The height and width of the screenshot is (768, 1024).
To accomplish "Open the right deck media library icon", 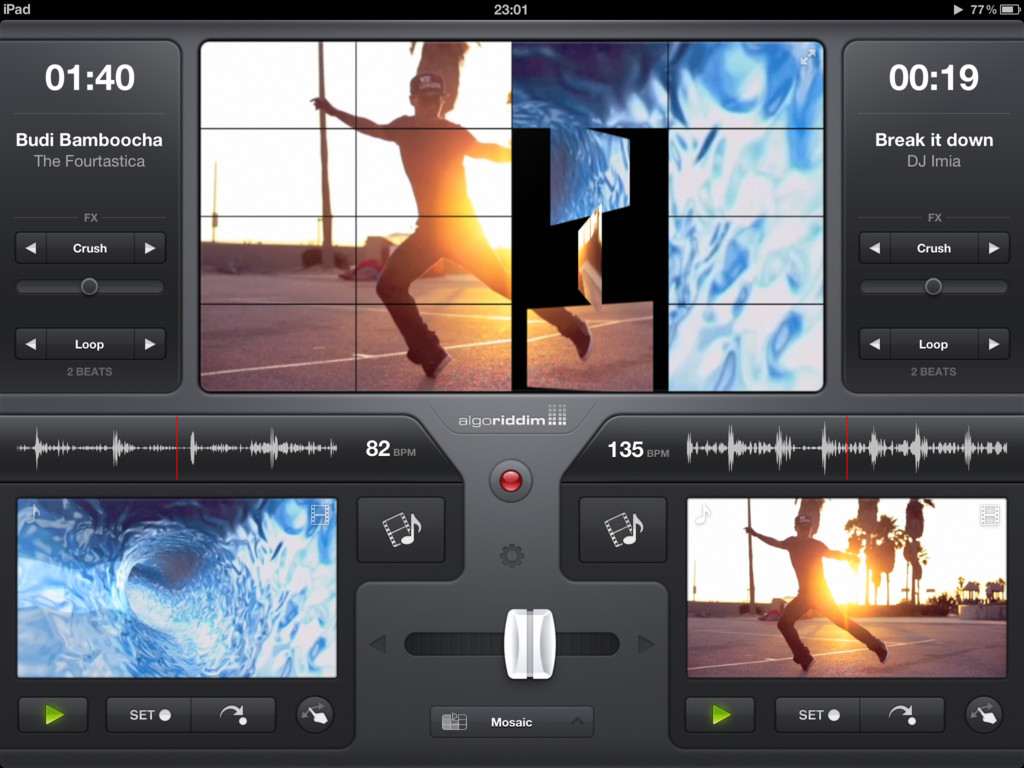I will click(x=622, y=529).
